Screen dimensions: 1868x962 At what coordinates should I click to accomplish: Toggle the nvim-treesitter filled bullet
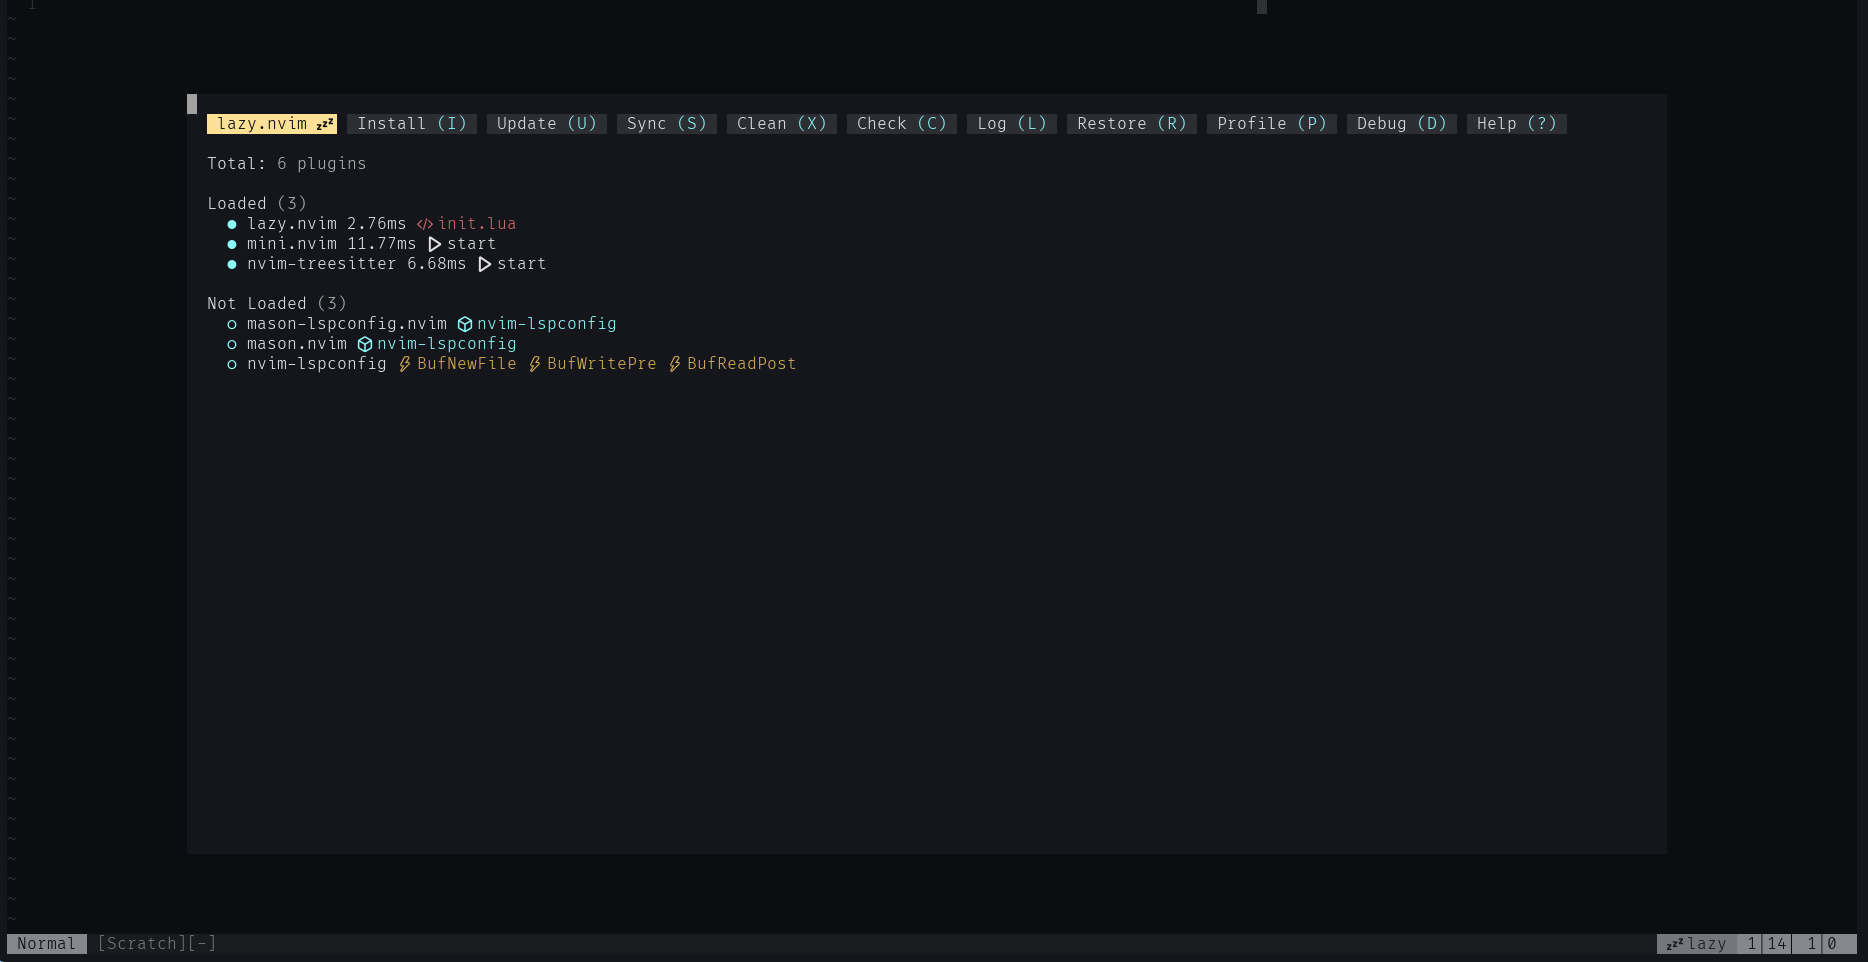point(232,264)
